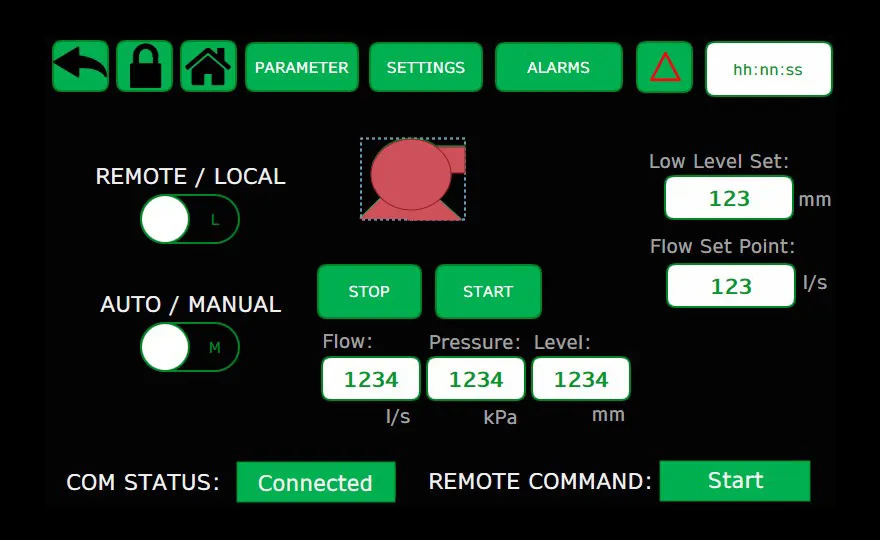Toggle the Remote / Local switch
880x540 pixels.
point(190,219)
